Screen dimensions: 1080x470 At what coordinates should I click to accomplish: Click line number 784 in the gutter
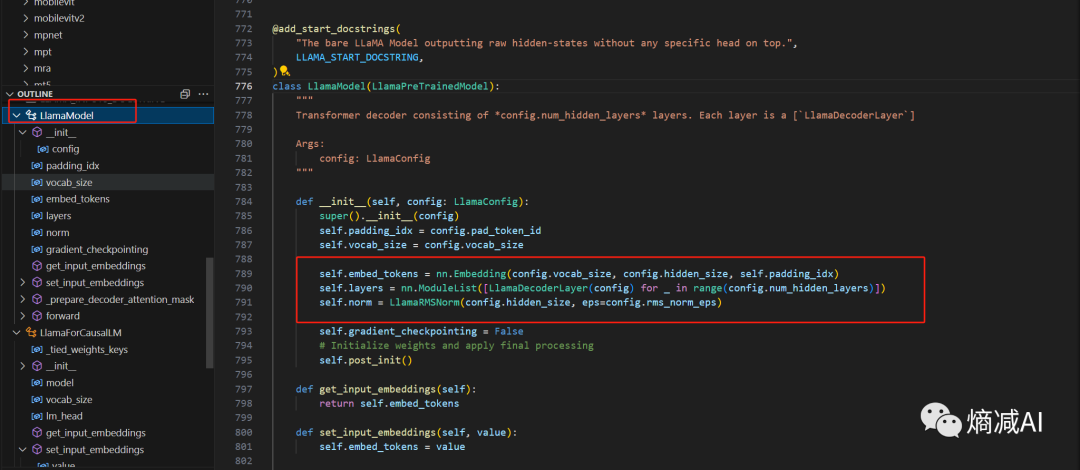point(243,202)
